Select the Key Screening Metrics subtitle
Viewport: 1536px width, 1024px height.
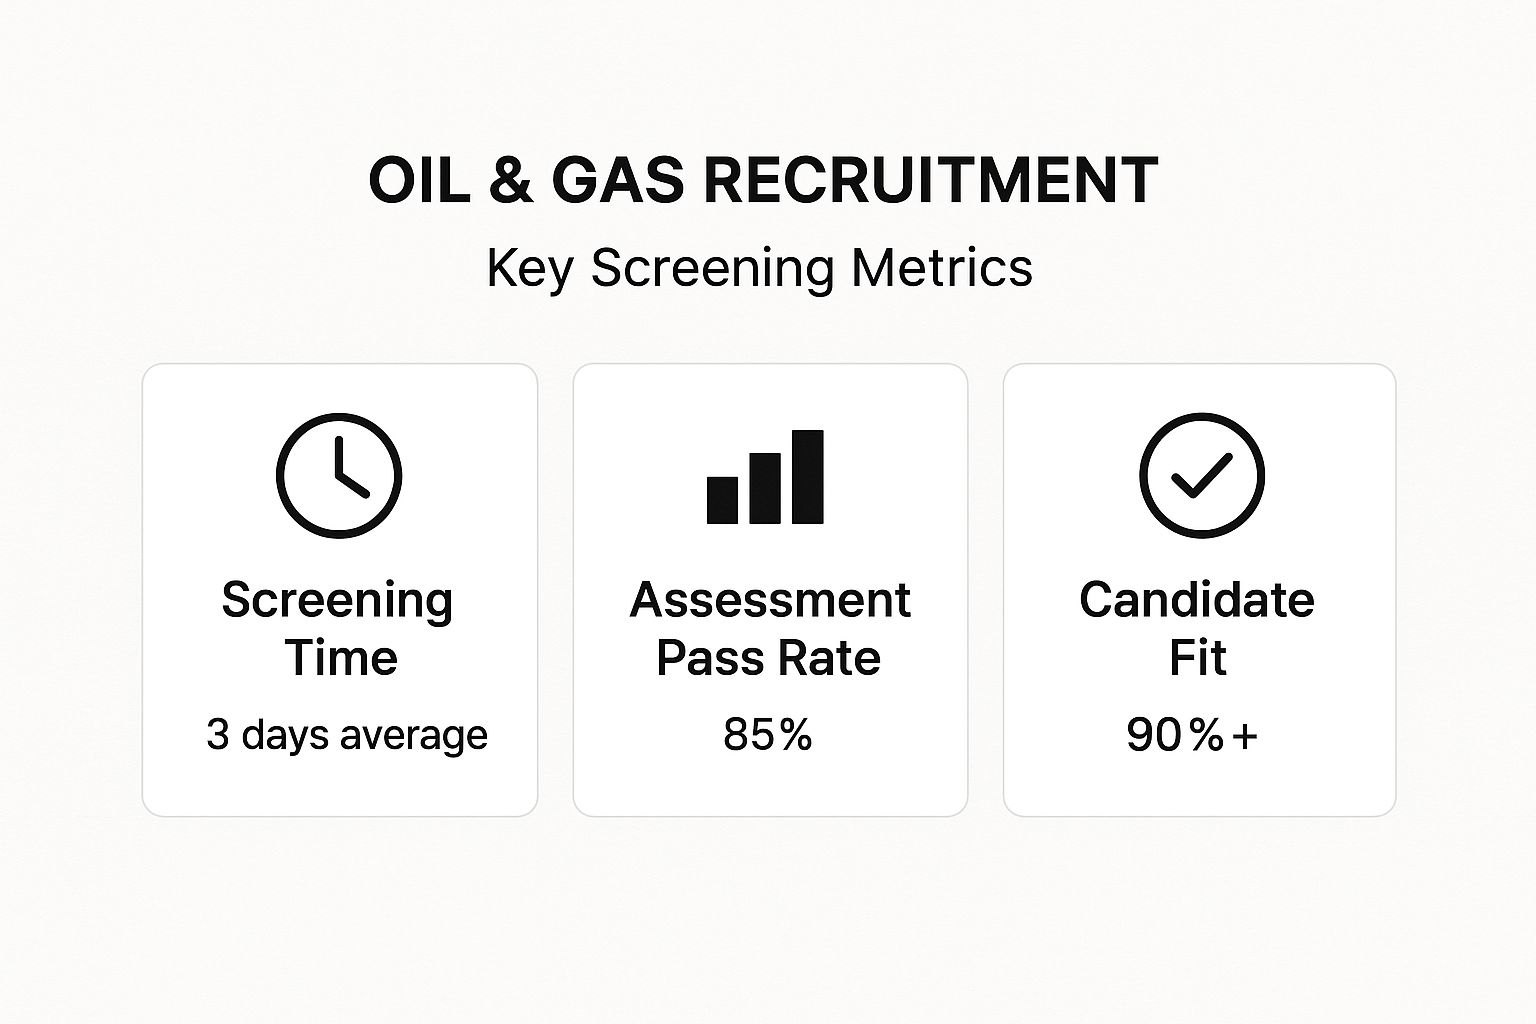[759, 268]
